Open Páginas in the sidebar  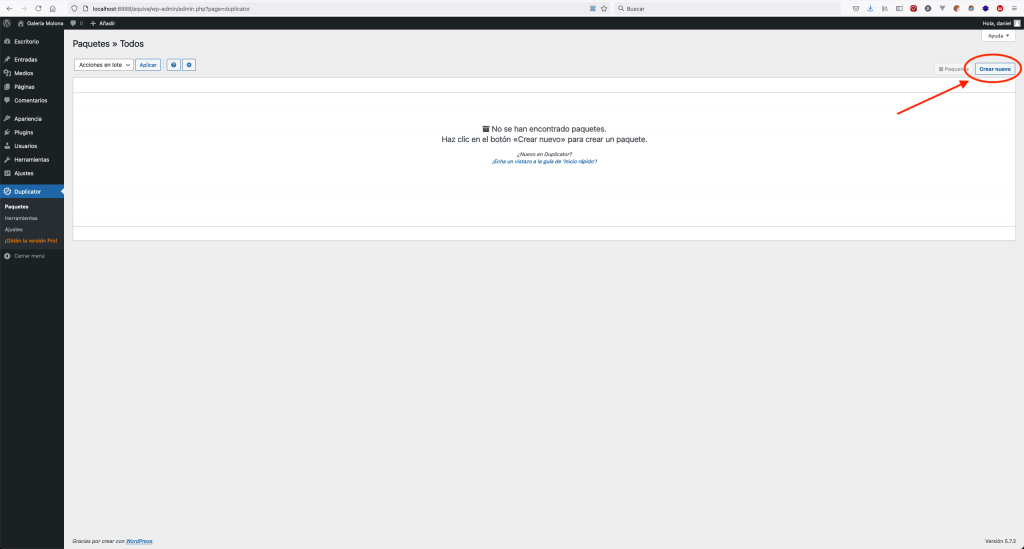pyautogui.click(x=32, y=87)
